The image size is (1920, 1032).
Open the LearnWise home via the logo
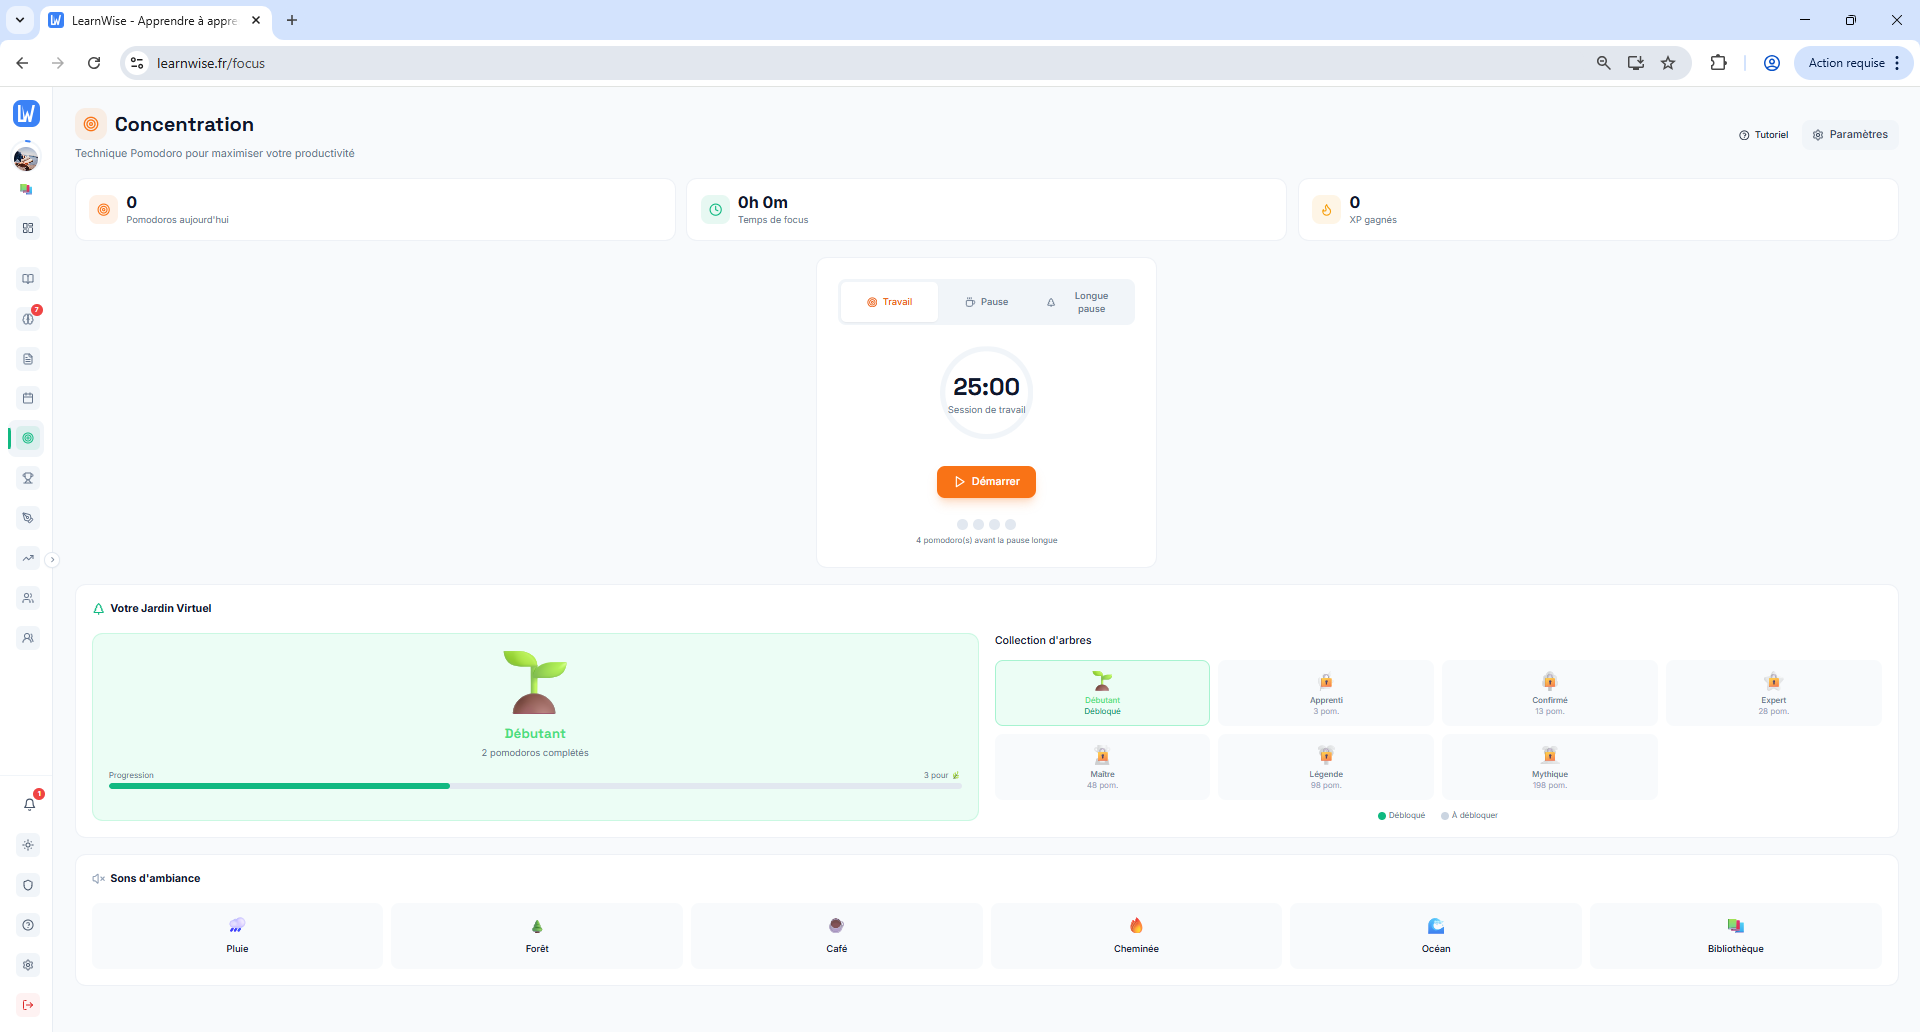tap(26, 113)
